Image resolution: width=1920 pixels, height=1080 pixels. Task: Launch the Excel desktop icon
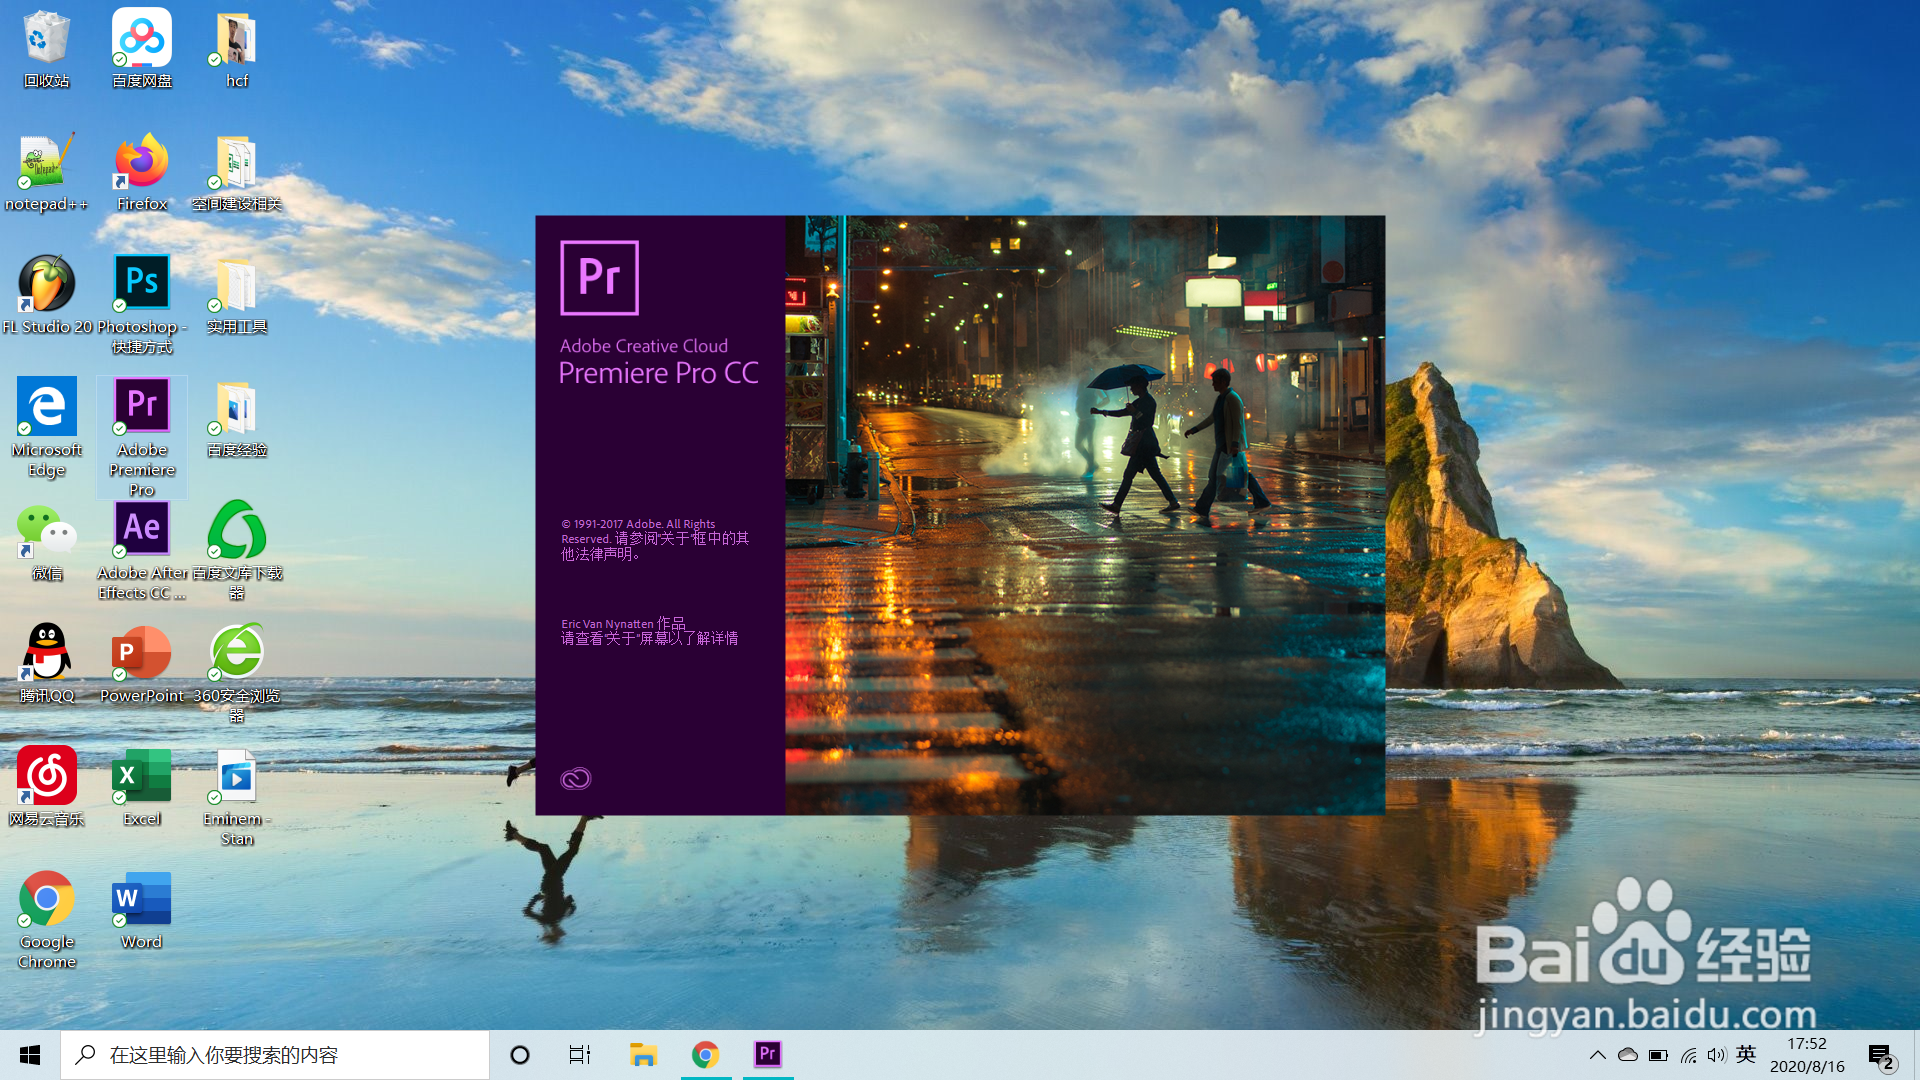(141, 787)
